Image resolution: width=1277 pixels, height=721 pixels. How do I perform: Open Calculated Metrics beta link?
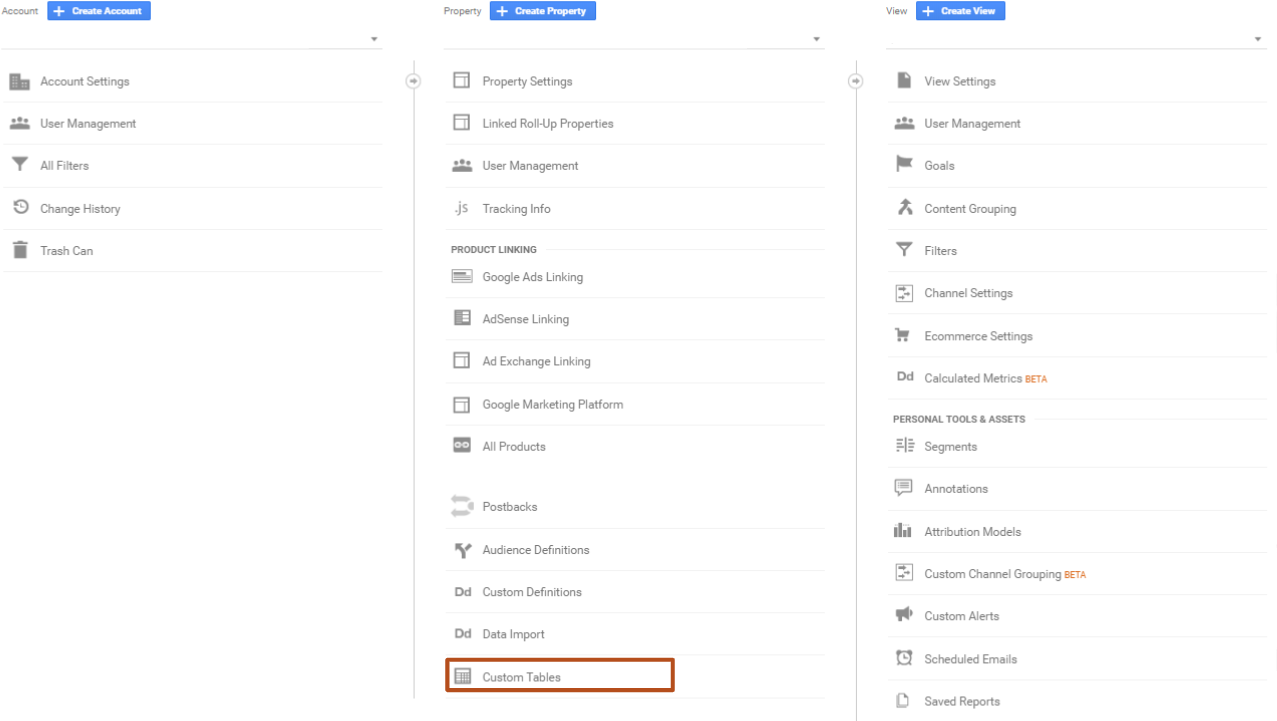[x=972, y=378]
